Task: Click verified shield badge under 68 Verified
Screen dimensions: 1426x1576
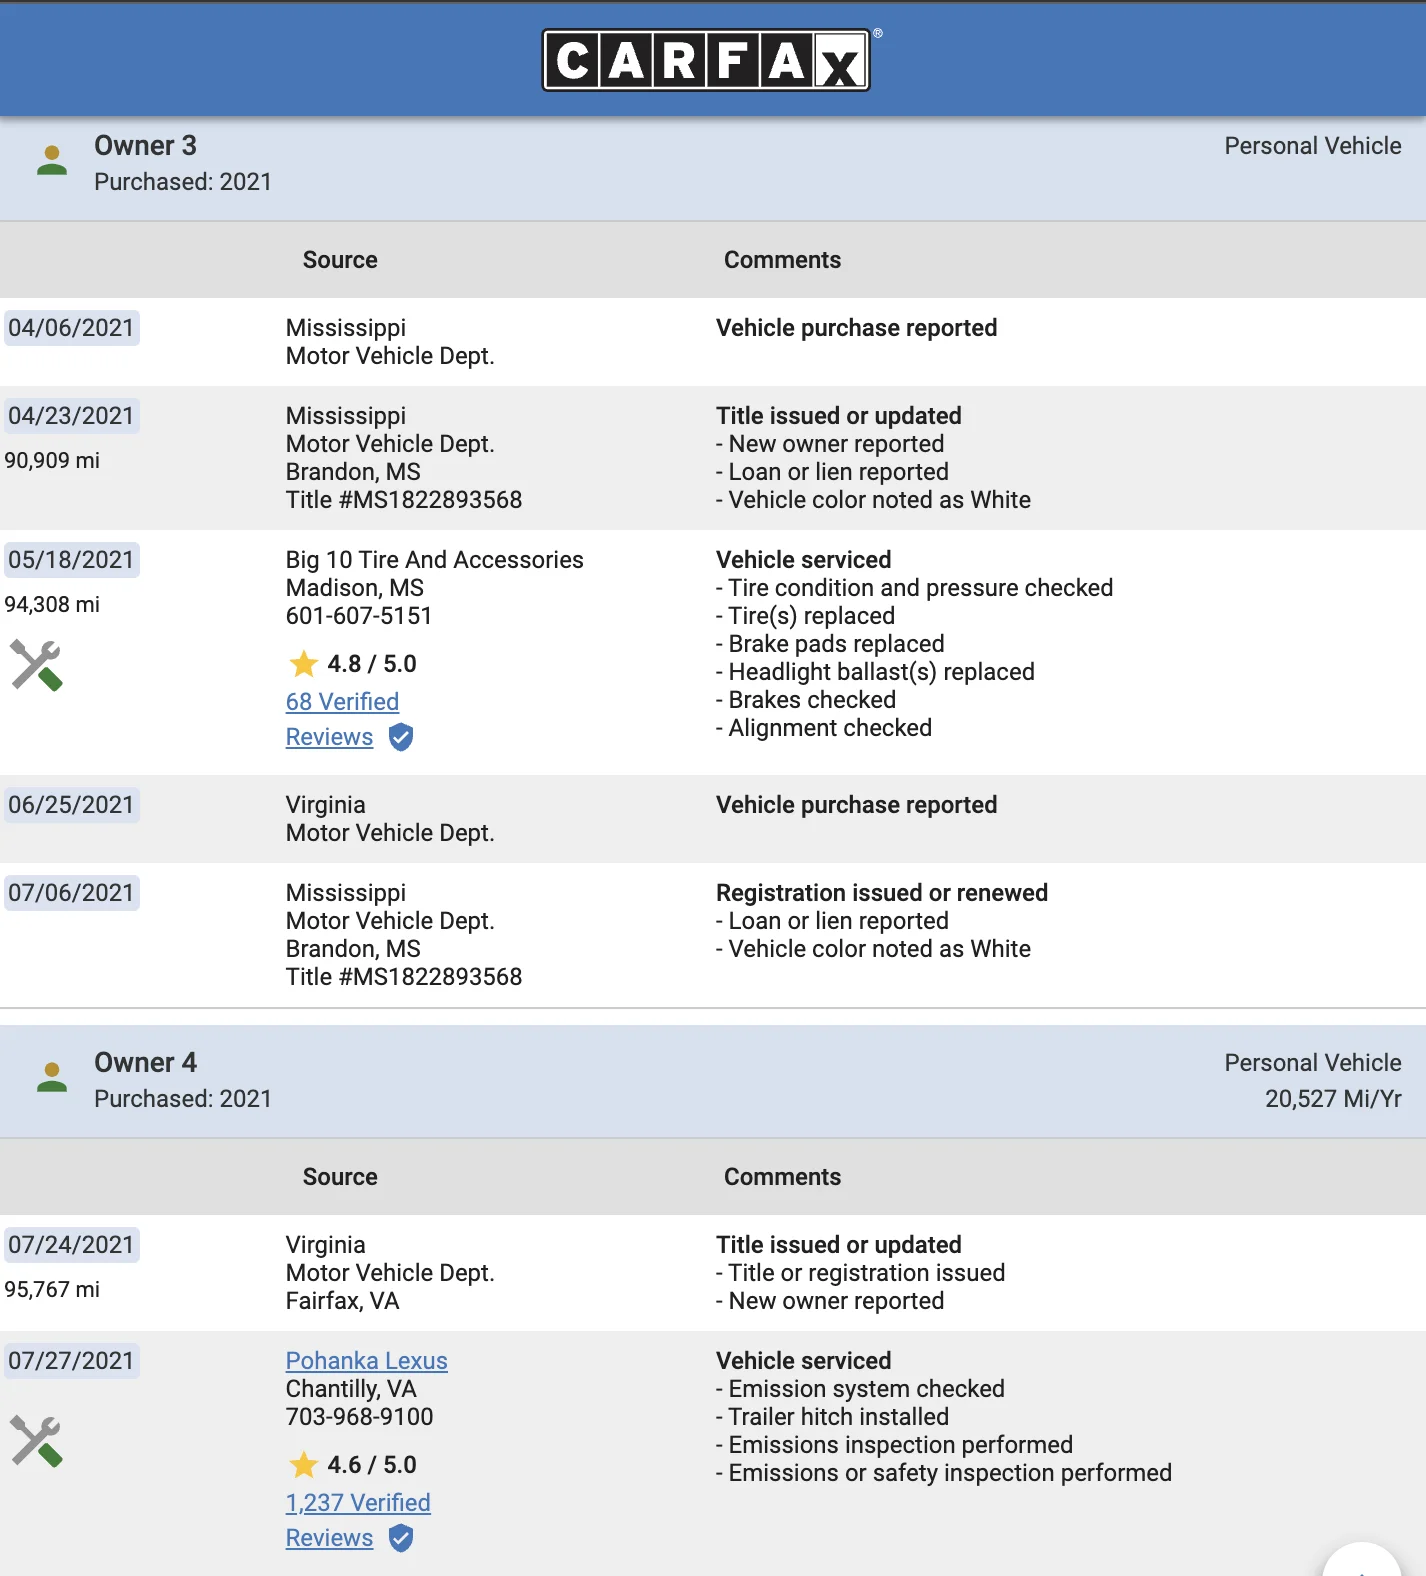Action: point(401,738)
